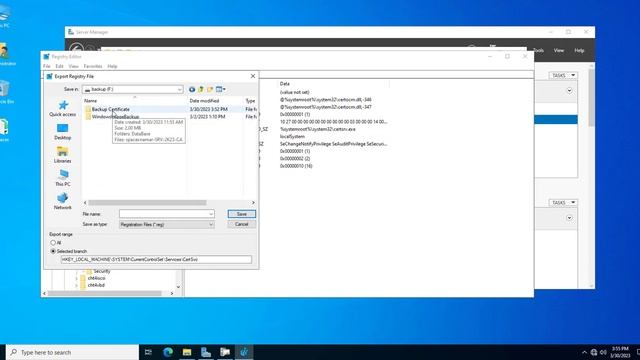Open the taskbar clock and date
The image size is (640, 360).
620,352
